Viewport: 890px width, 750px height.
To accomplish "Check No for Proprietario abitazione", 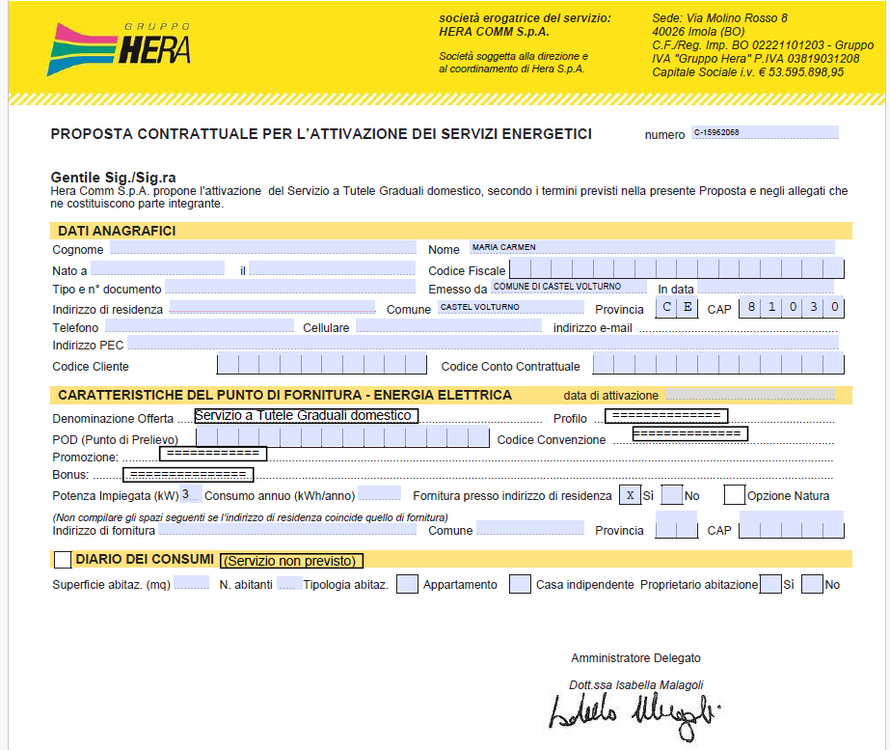I will (812, 584).
